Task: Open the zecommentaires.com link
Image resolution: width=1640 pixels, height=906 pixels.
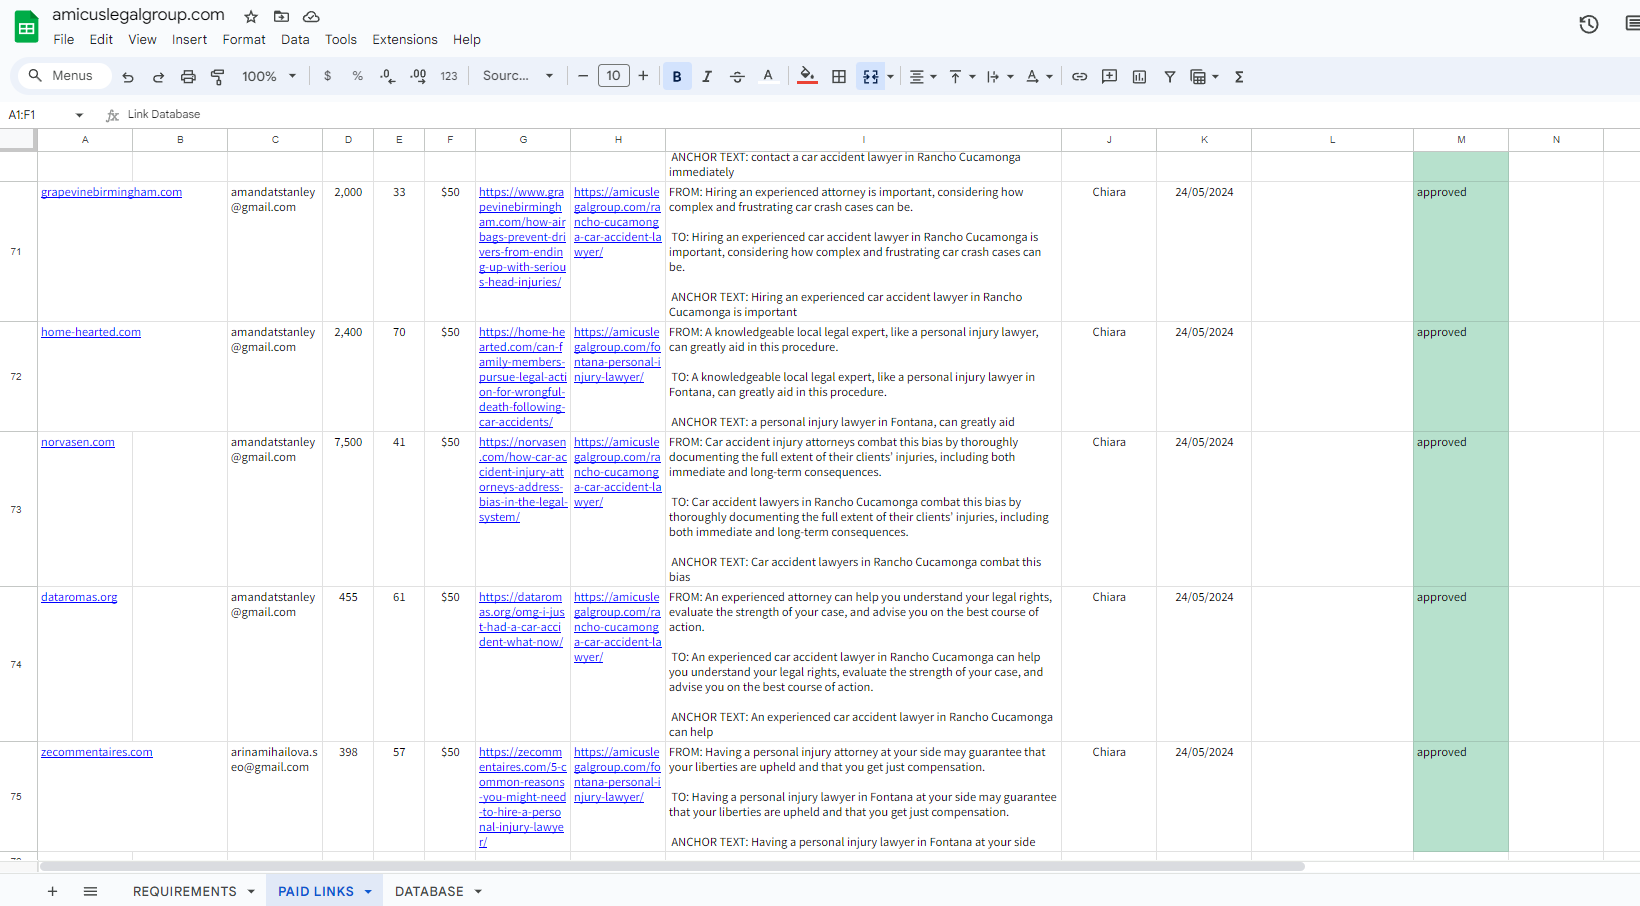Action: point(97,752)
